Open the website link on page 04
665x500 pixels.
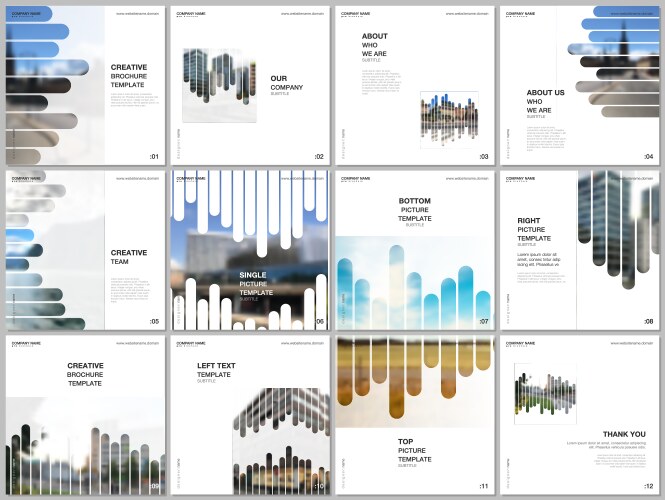click(x=632, y=14)
